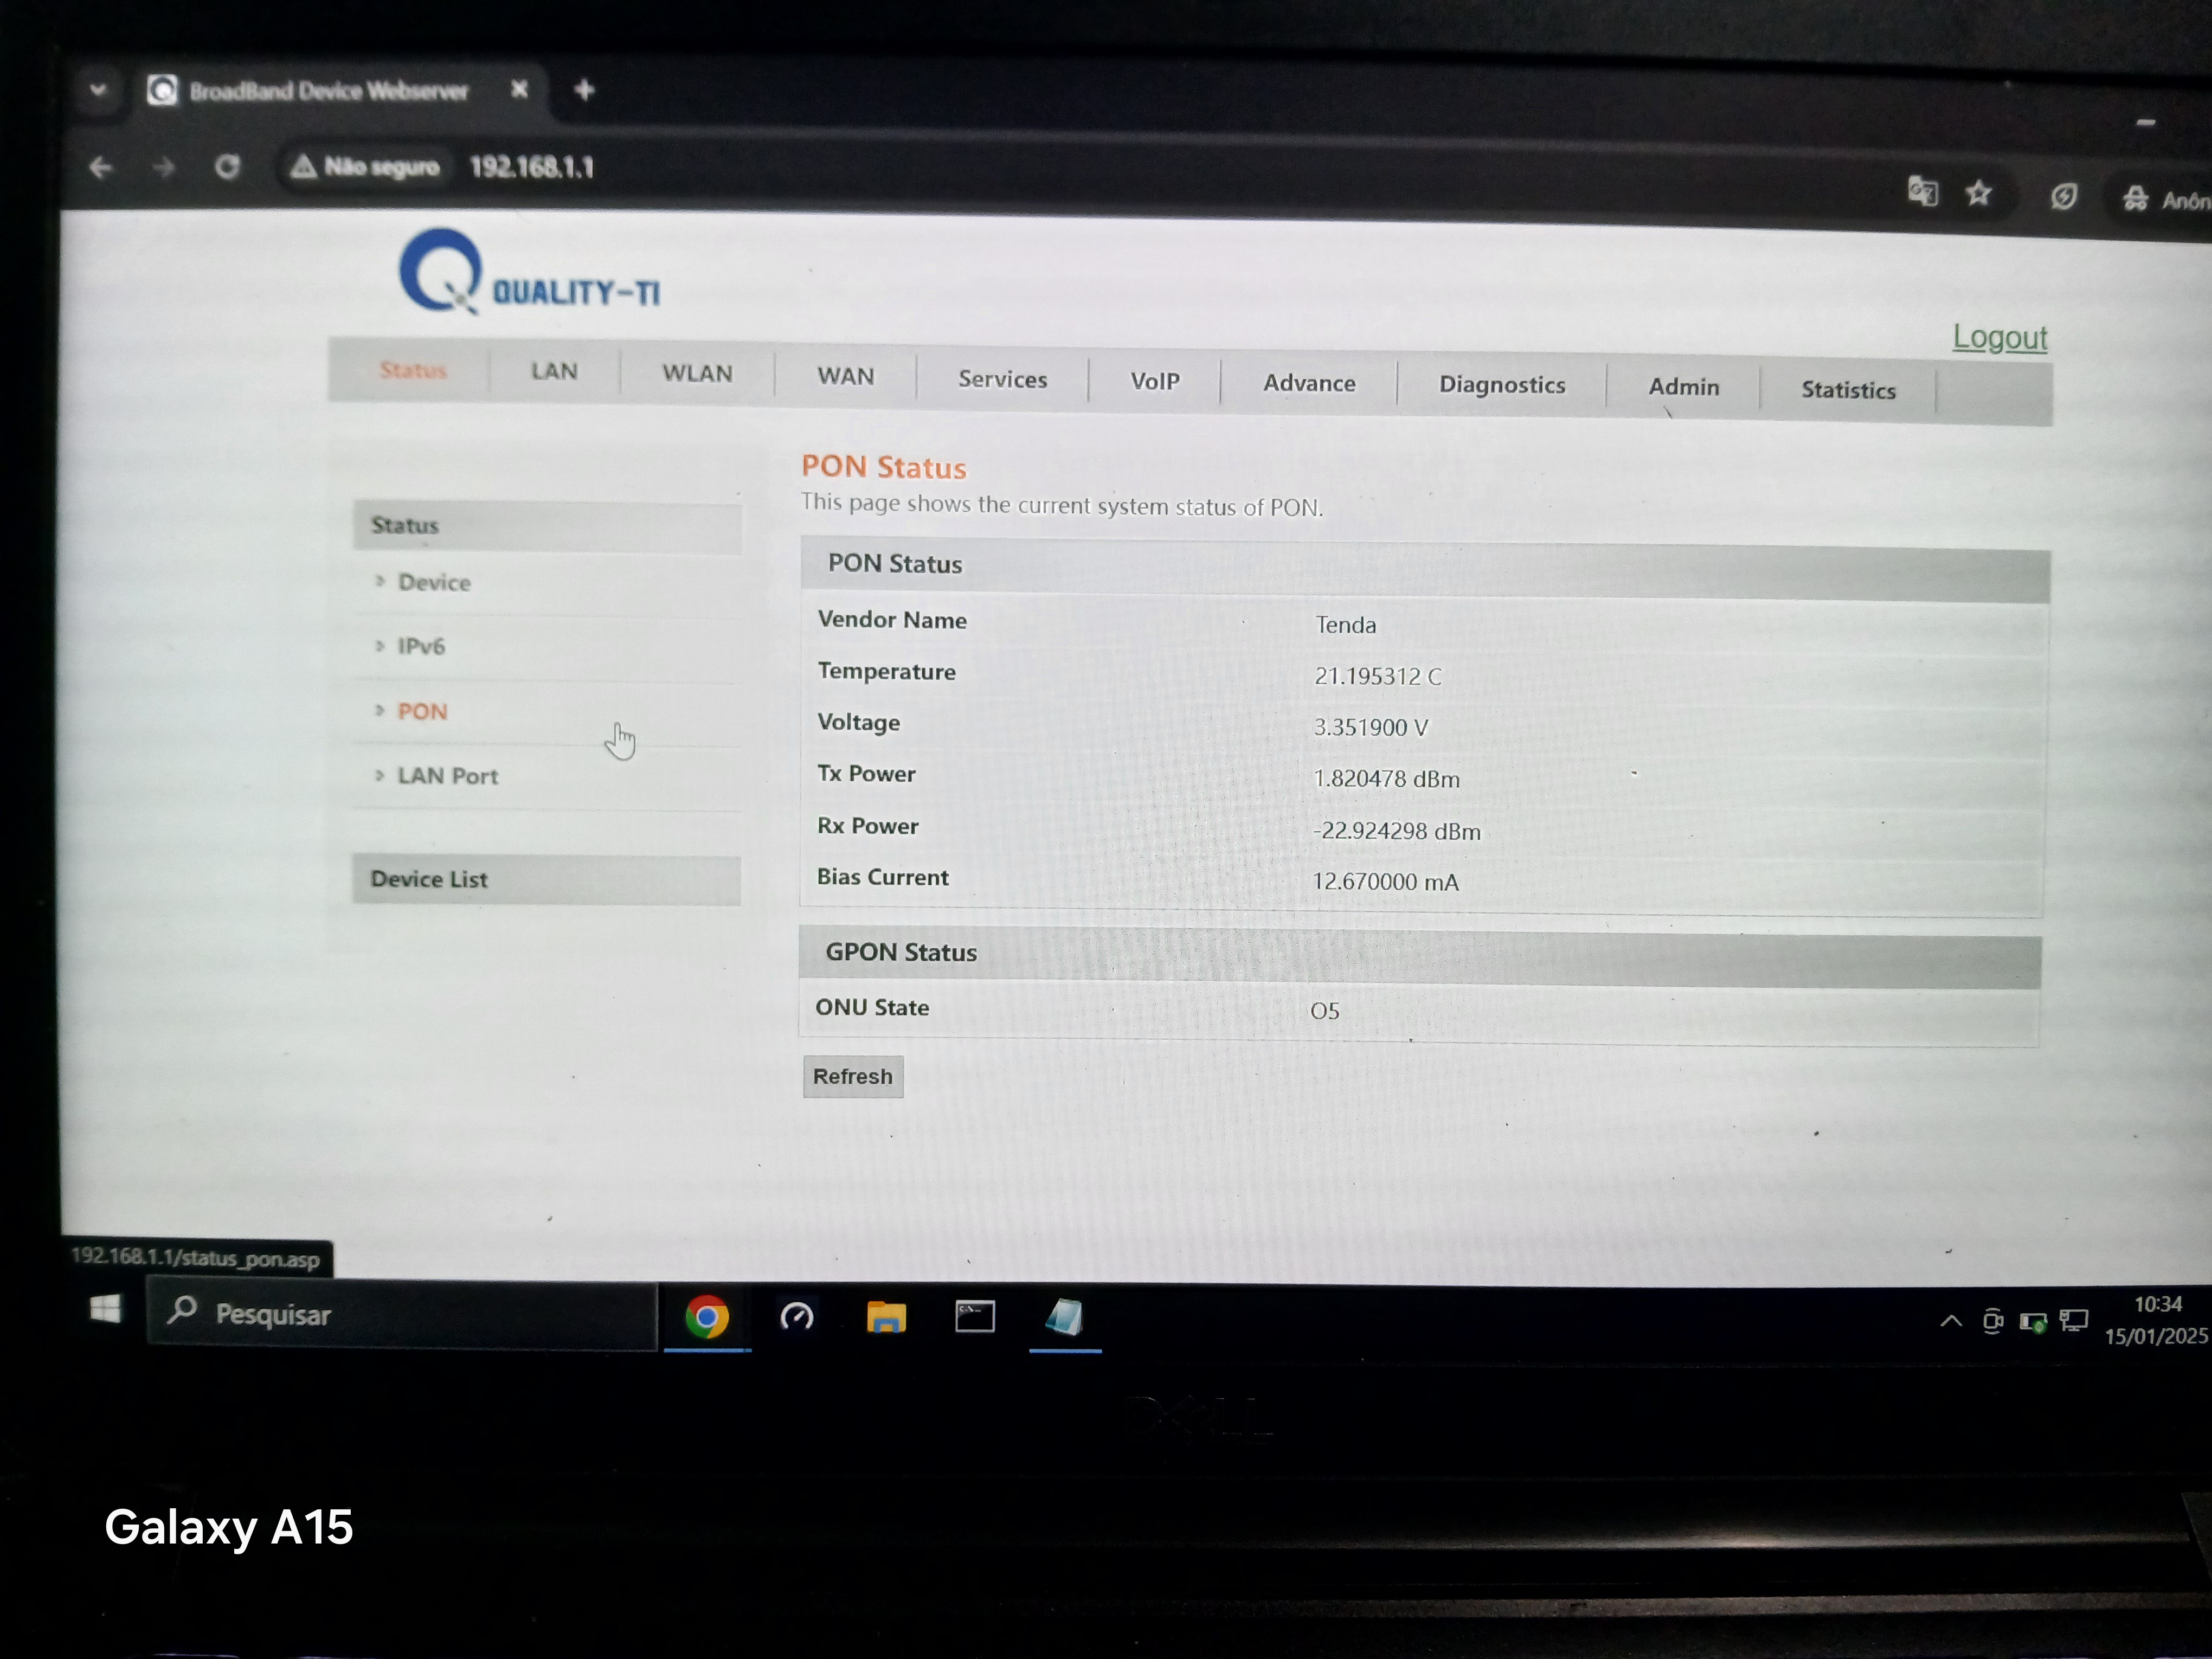
Task: Open Chrome from the taskbar
Action: click(707, 1317)
